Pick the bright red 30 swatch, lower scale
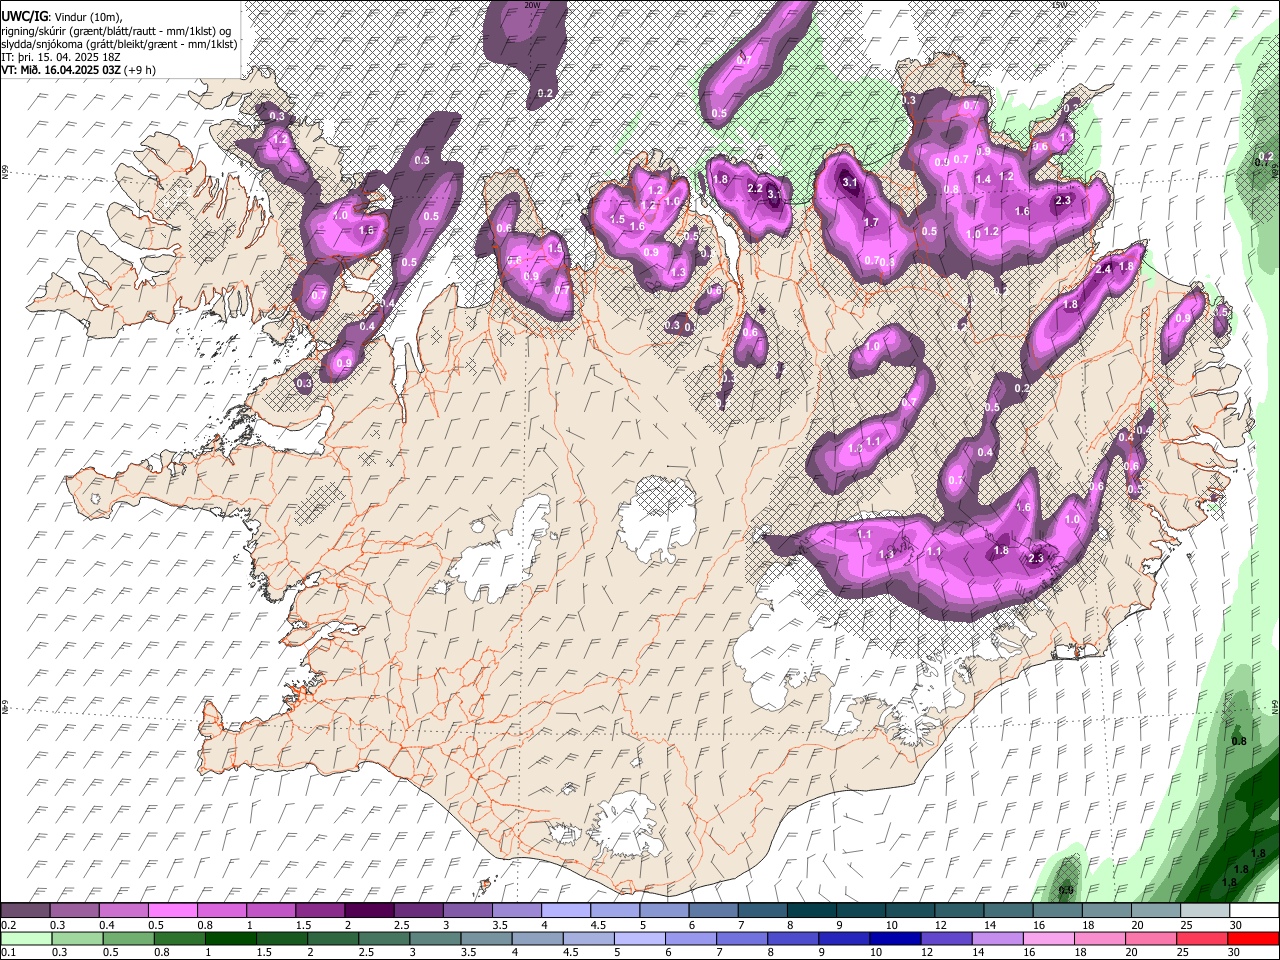 click(x=1253, y=938)
